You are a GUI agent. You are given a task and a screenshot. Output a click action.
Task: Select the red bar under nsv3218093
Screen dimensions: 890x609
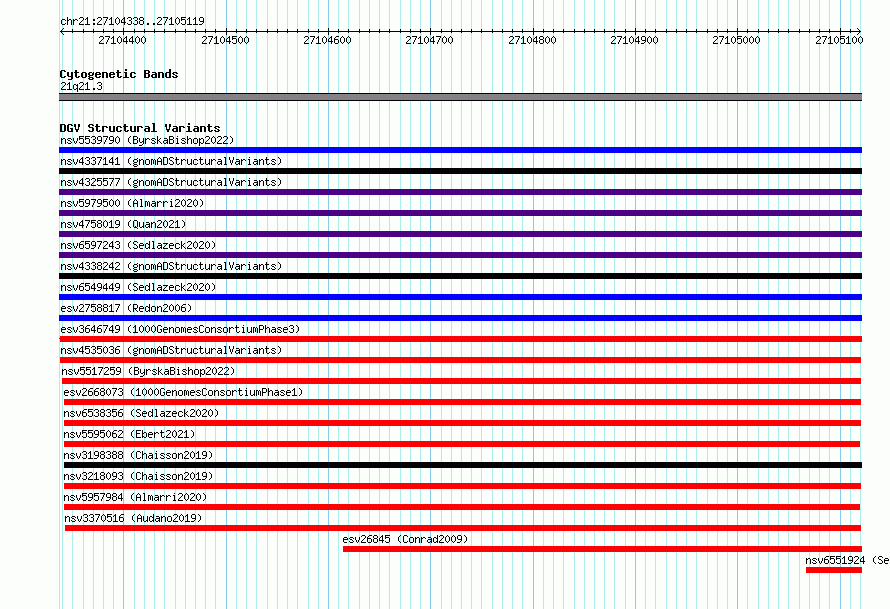[462, 486]
